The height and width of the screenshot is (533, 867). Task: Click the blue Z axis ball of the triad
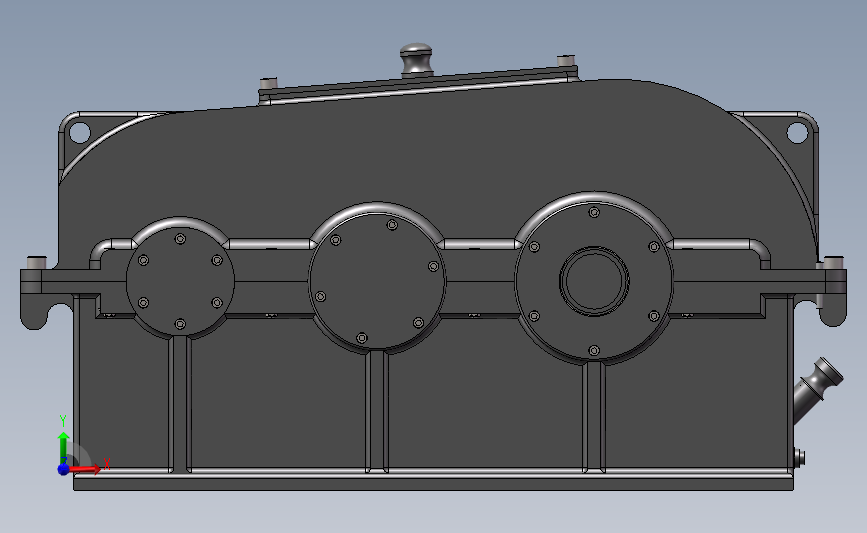(63, 469)
